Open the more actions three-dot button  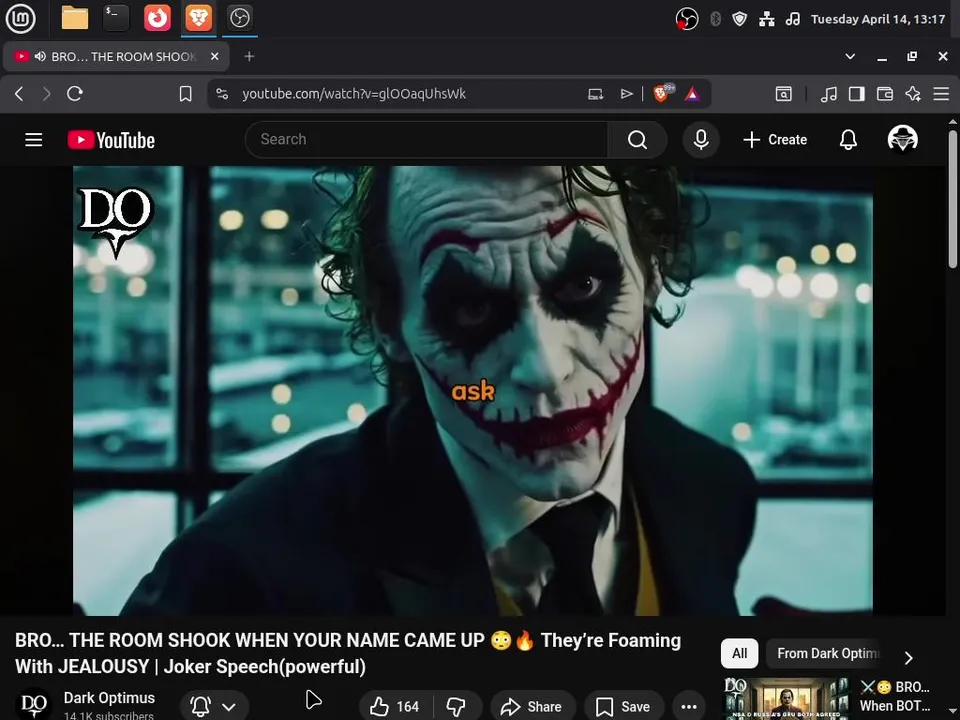(x=689, y=707)
